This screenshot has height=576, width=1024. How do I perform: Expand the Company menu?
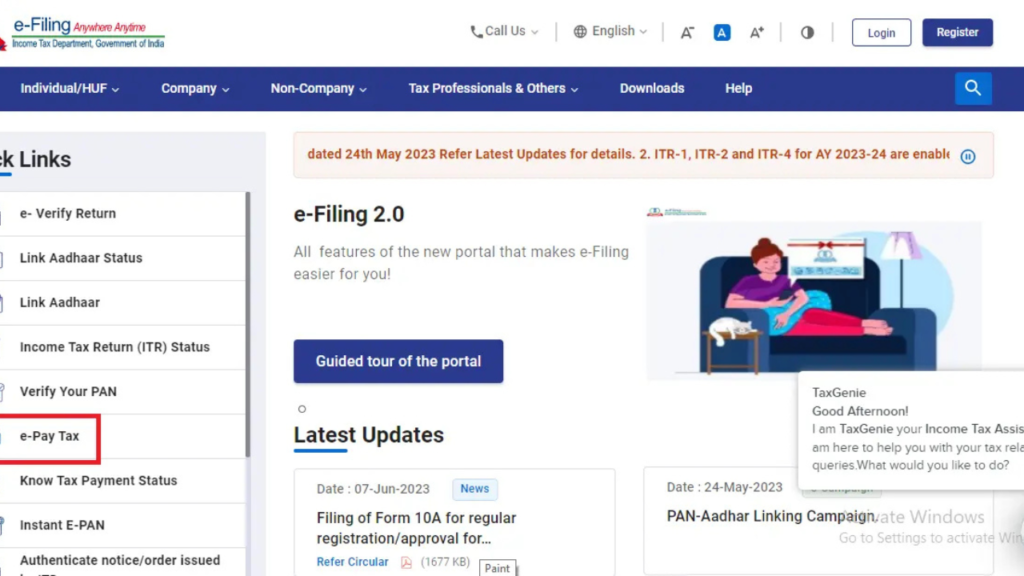195,88
